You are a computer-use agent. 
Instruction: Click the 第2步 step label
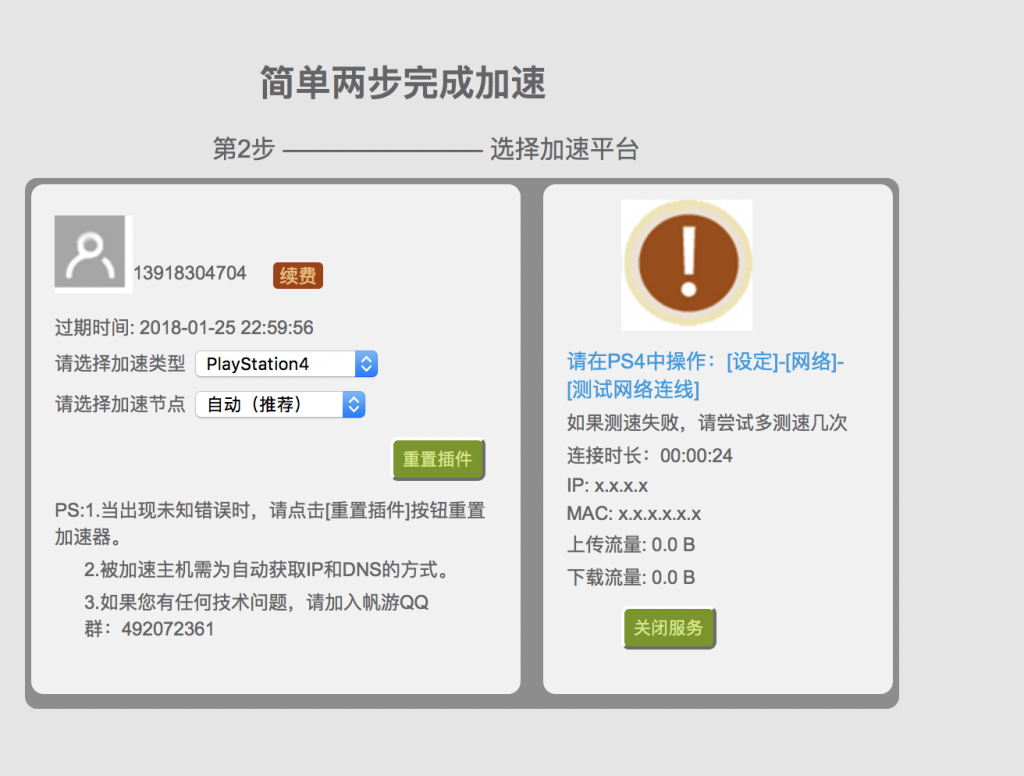coord(243,149)
